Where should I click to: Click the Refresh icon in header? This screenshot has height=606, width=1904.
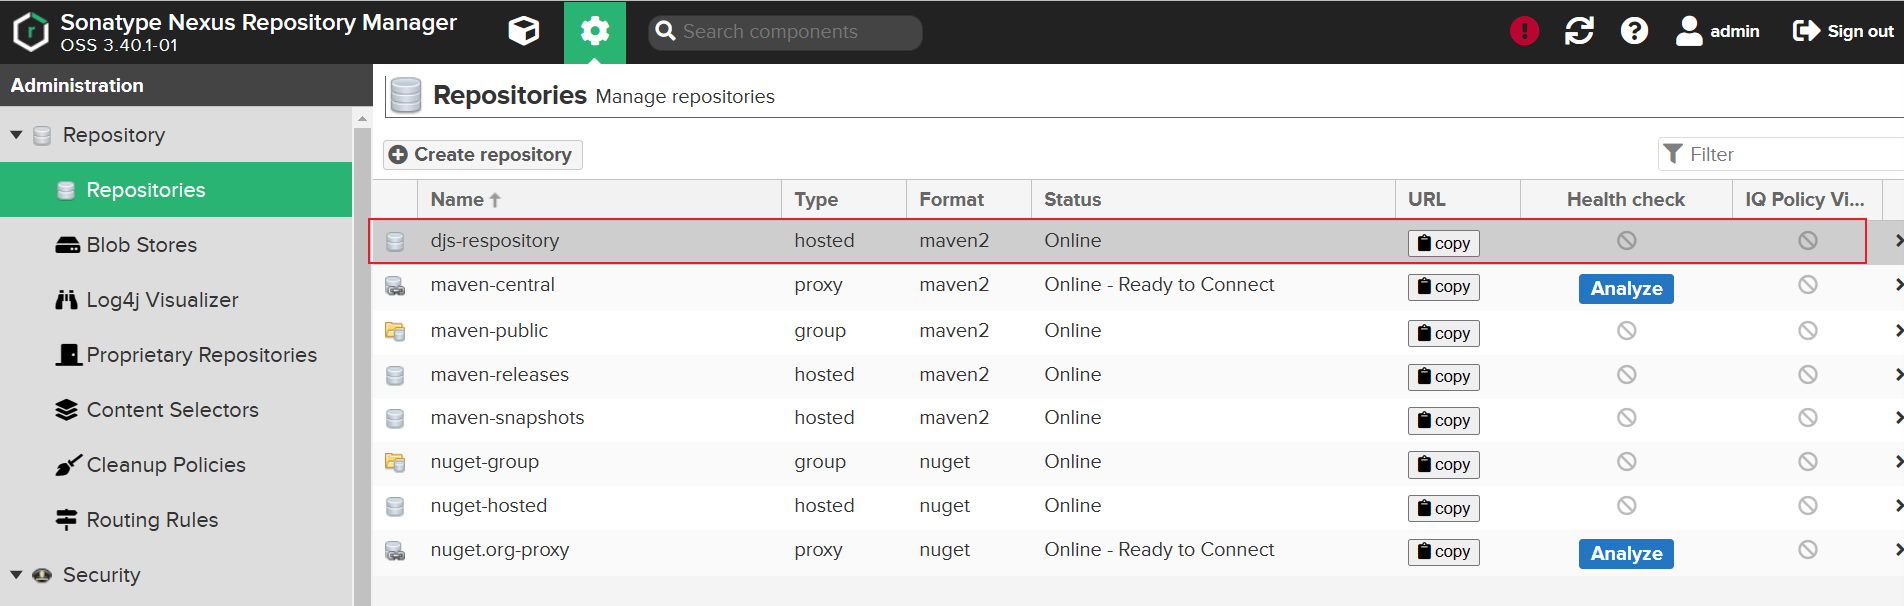tap(1579, 32)
